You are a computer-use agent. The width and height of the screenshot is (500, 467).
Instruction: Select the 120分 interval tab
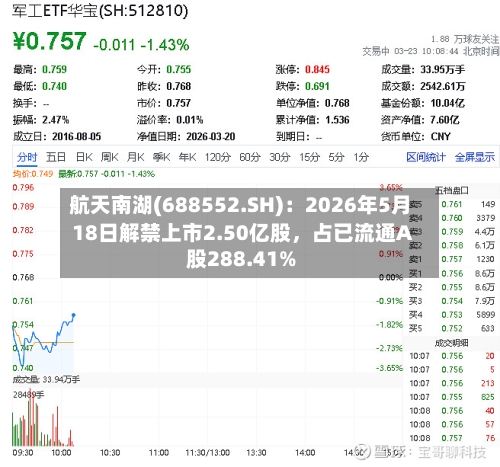(218, 157)
